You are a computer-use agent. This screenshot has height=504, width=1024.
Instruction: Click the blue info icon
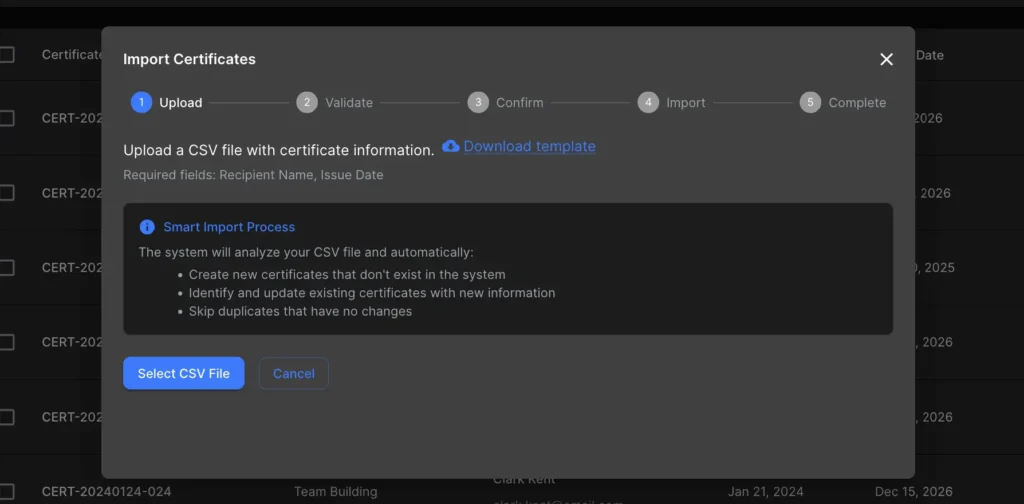coord(147,227)
